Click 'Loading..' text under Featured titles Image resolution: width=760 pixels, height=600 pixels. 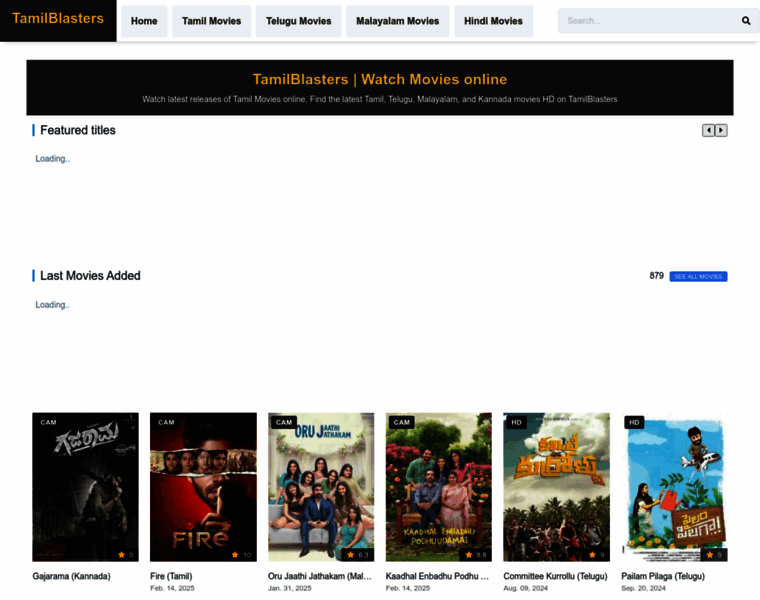pyautogui.click(x=52, y=159)
